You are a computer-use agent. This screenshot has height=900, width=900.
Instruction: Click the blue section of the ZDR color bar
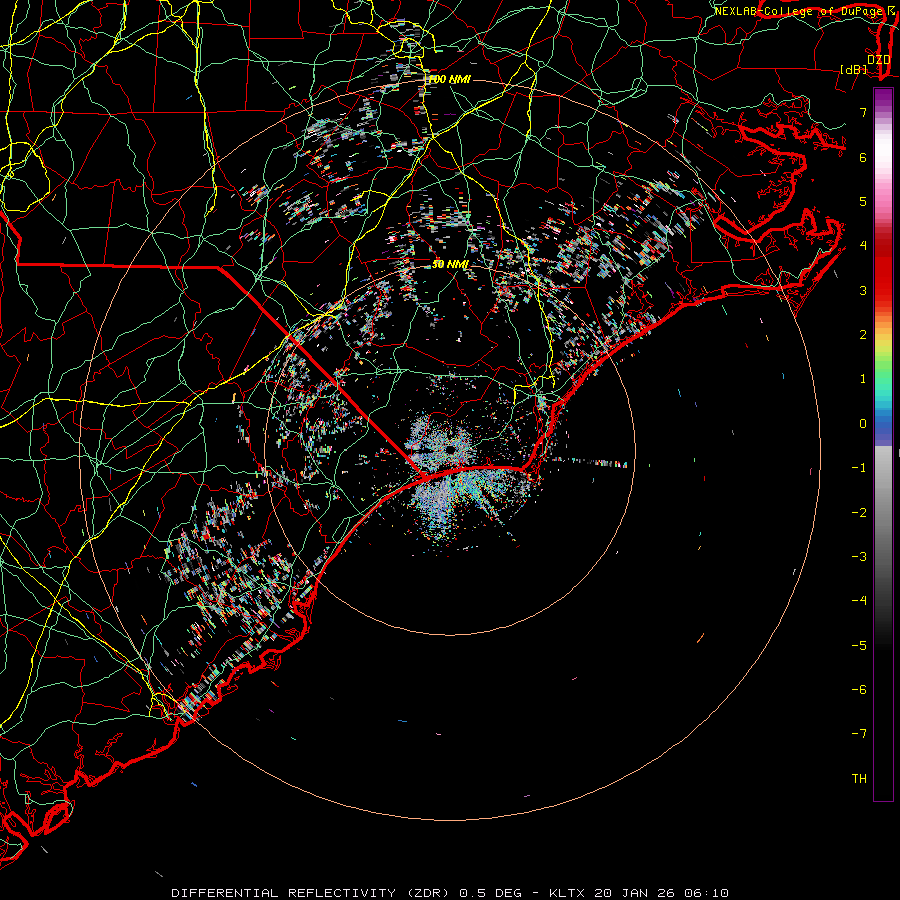883,428
